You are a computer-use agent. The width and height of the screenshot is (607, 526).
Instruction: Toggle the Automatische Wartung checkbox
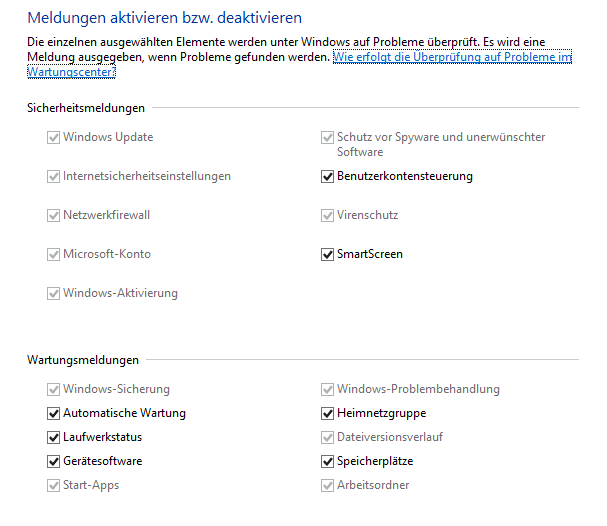(53, 413)
